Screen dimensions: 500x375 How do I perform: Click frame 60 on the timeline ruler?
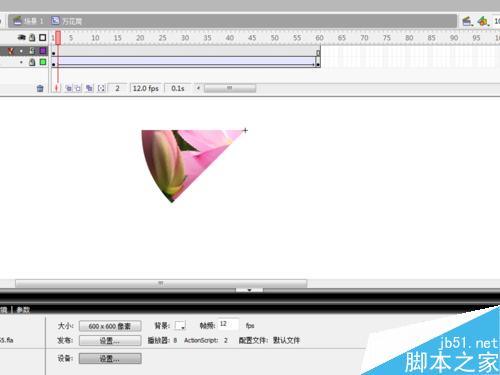pos(319,38)
